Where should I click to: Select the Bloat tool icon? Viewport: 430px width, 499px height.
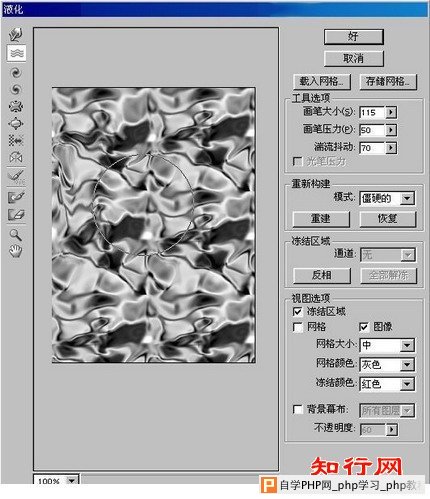[x=16, y=124]
